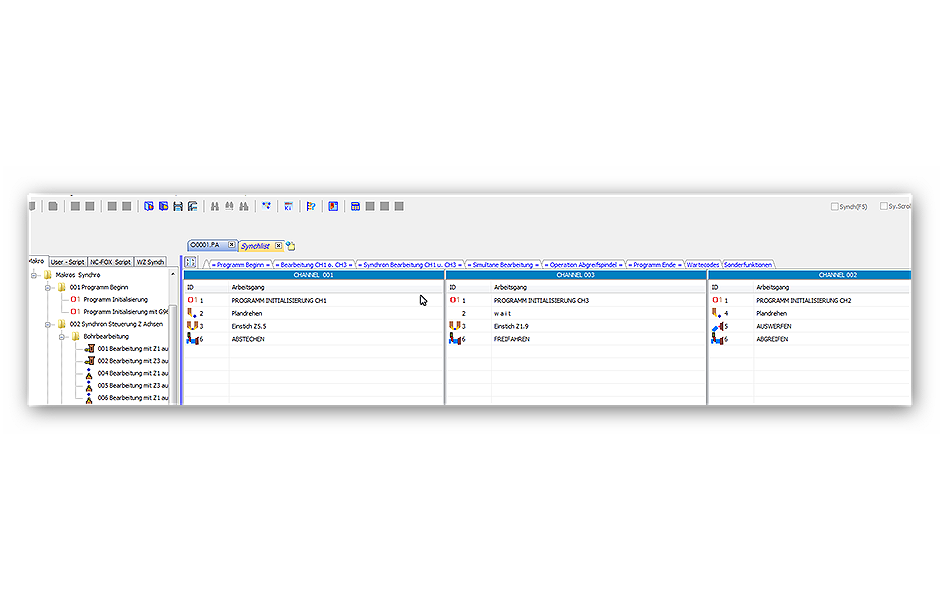Click the CHANNEL 003 column header
940x600 pixels.
click(575, 274)
